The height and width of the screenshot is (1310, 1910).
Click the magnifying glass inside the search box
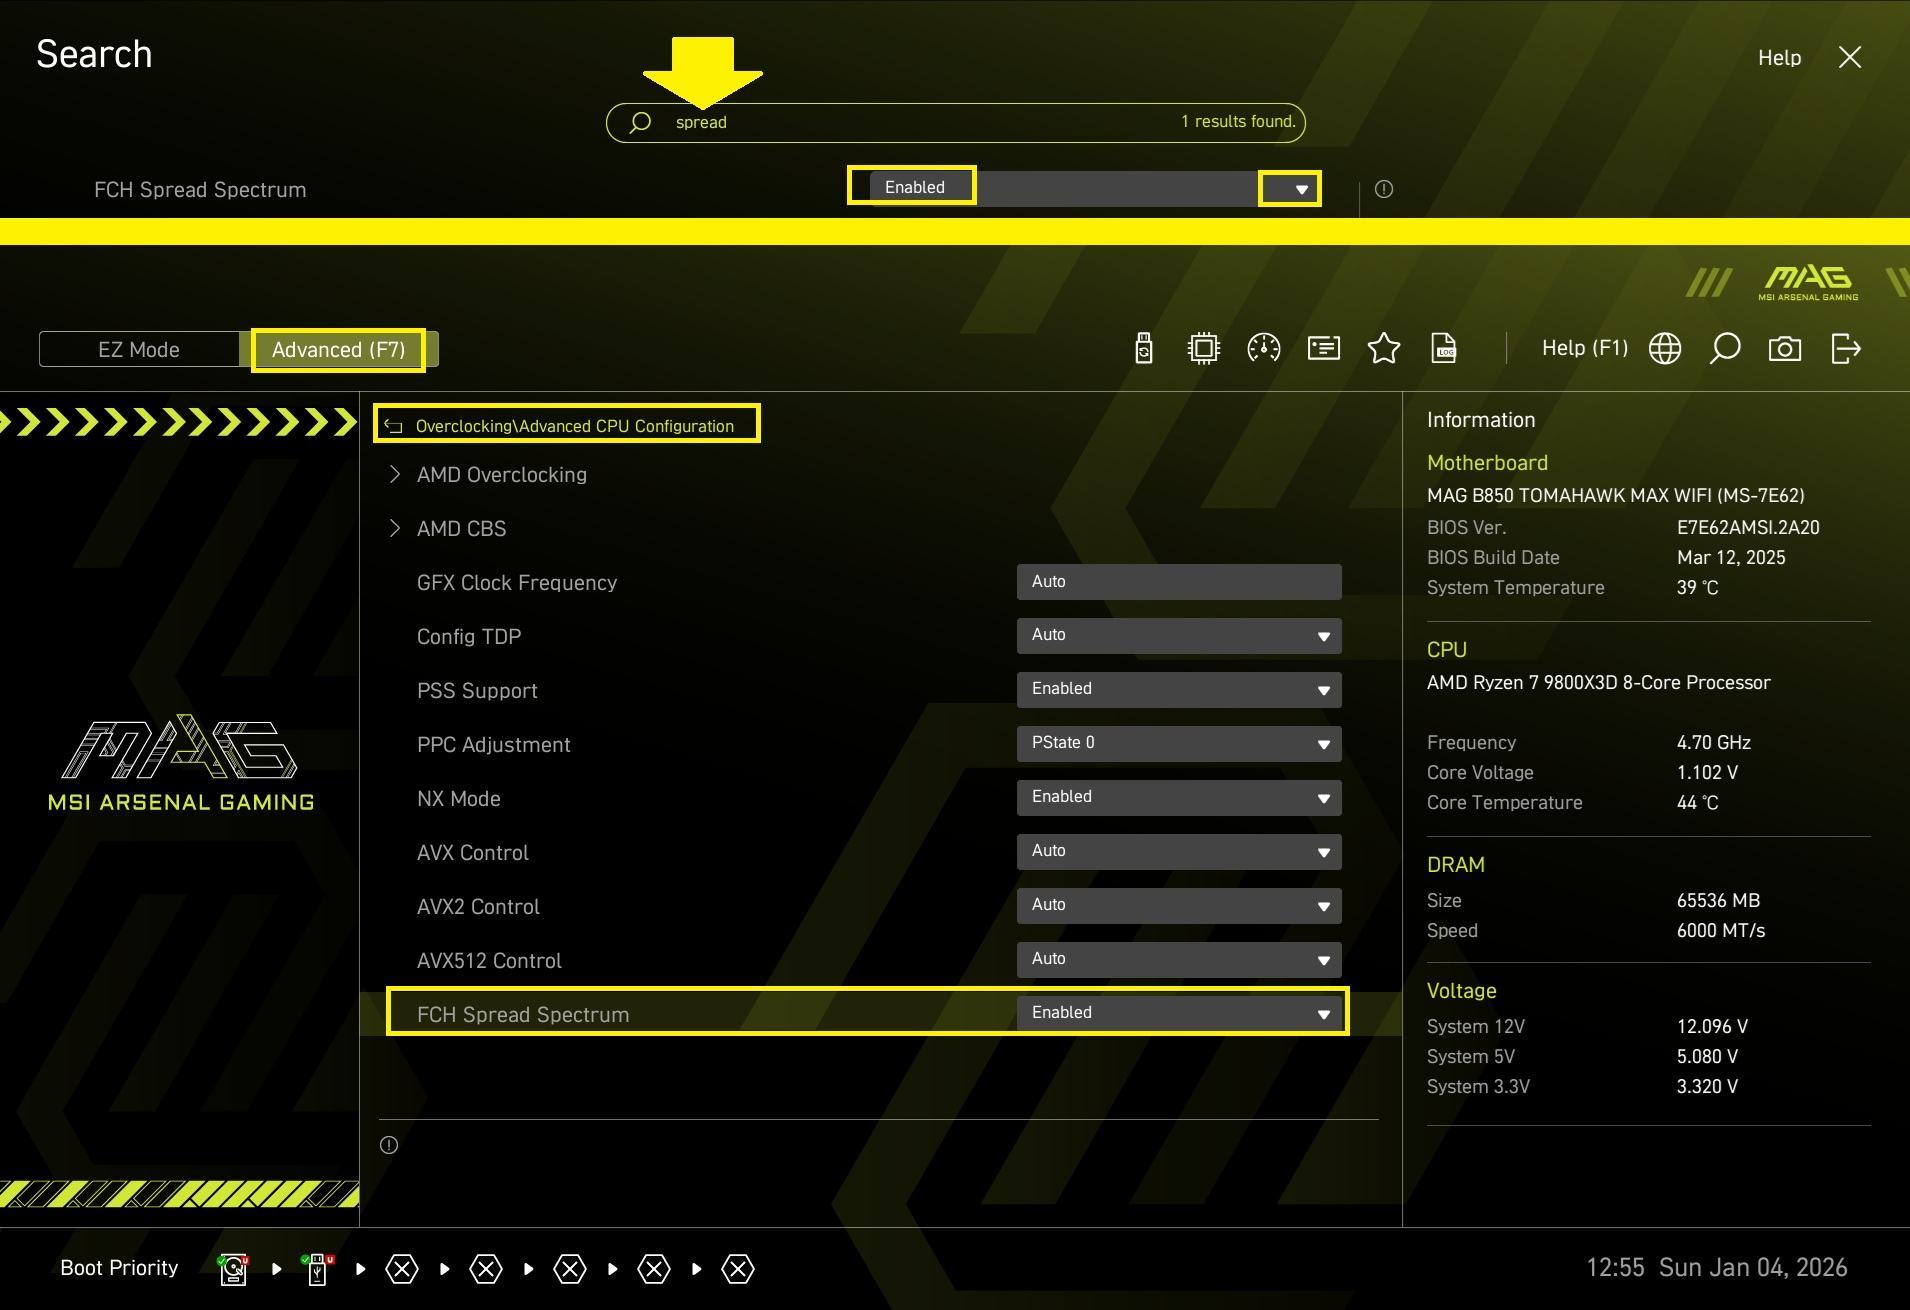coord(640,122)
